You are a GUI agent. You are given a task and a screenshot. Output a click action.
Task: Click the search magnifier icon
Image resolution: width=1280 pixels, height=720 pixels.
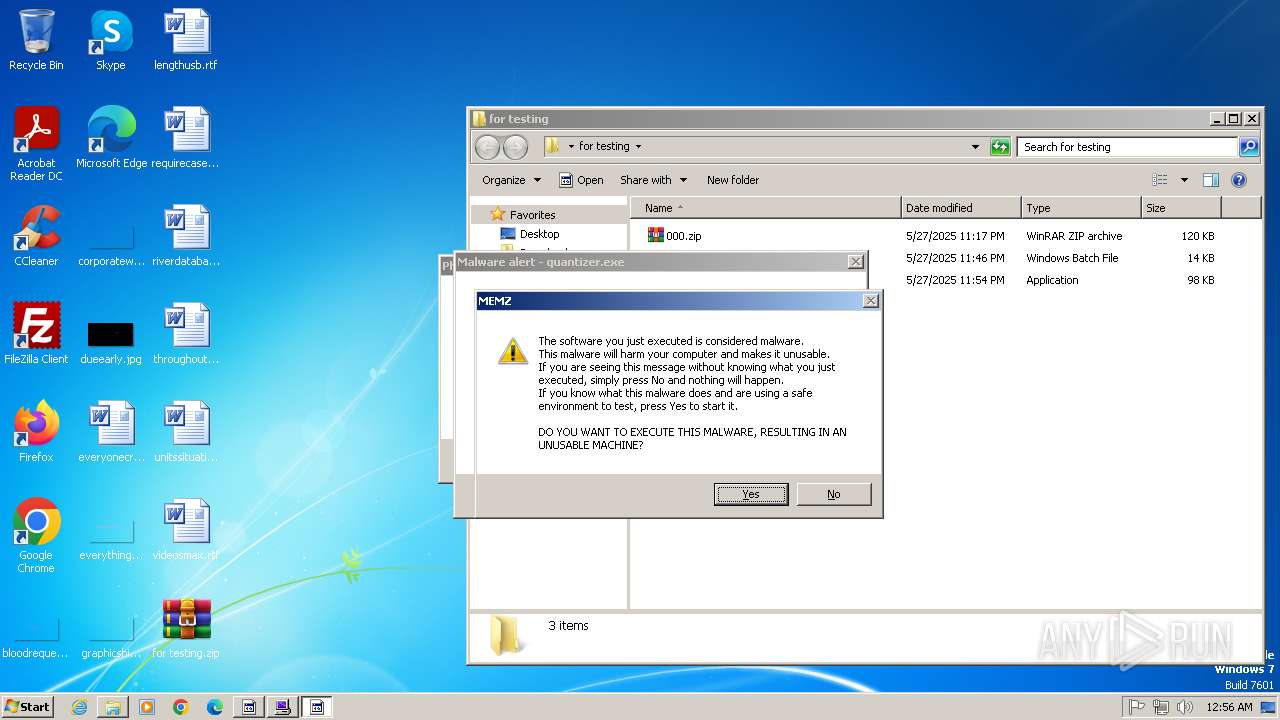[x=1249, y=147]
